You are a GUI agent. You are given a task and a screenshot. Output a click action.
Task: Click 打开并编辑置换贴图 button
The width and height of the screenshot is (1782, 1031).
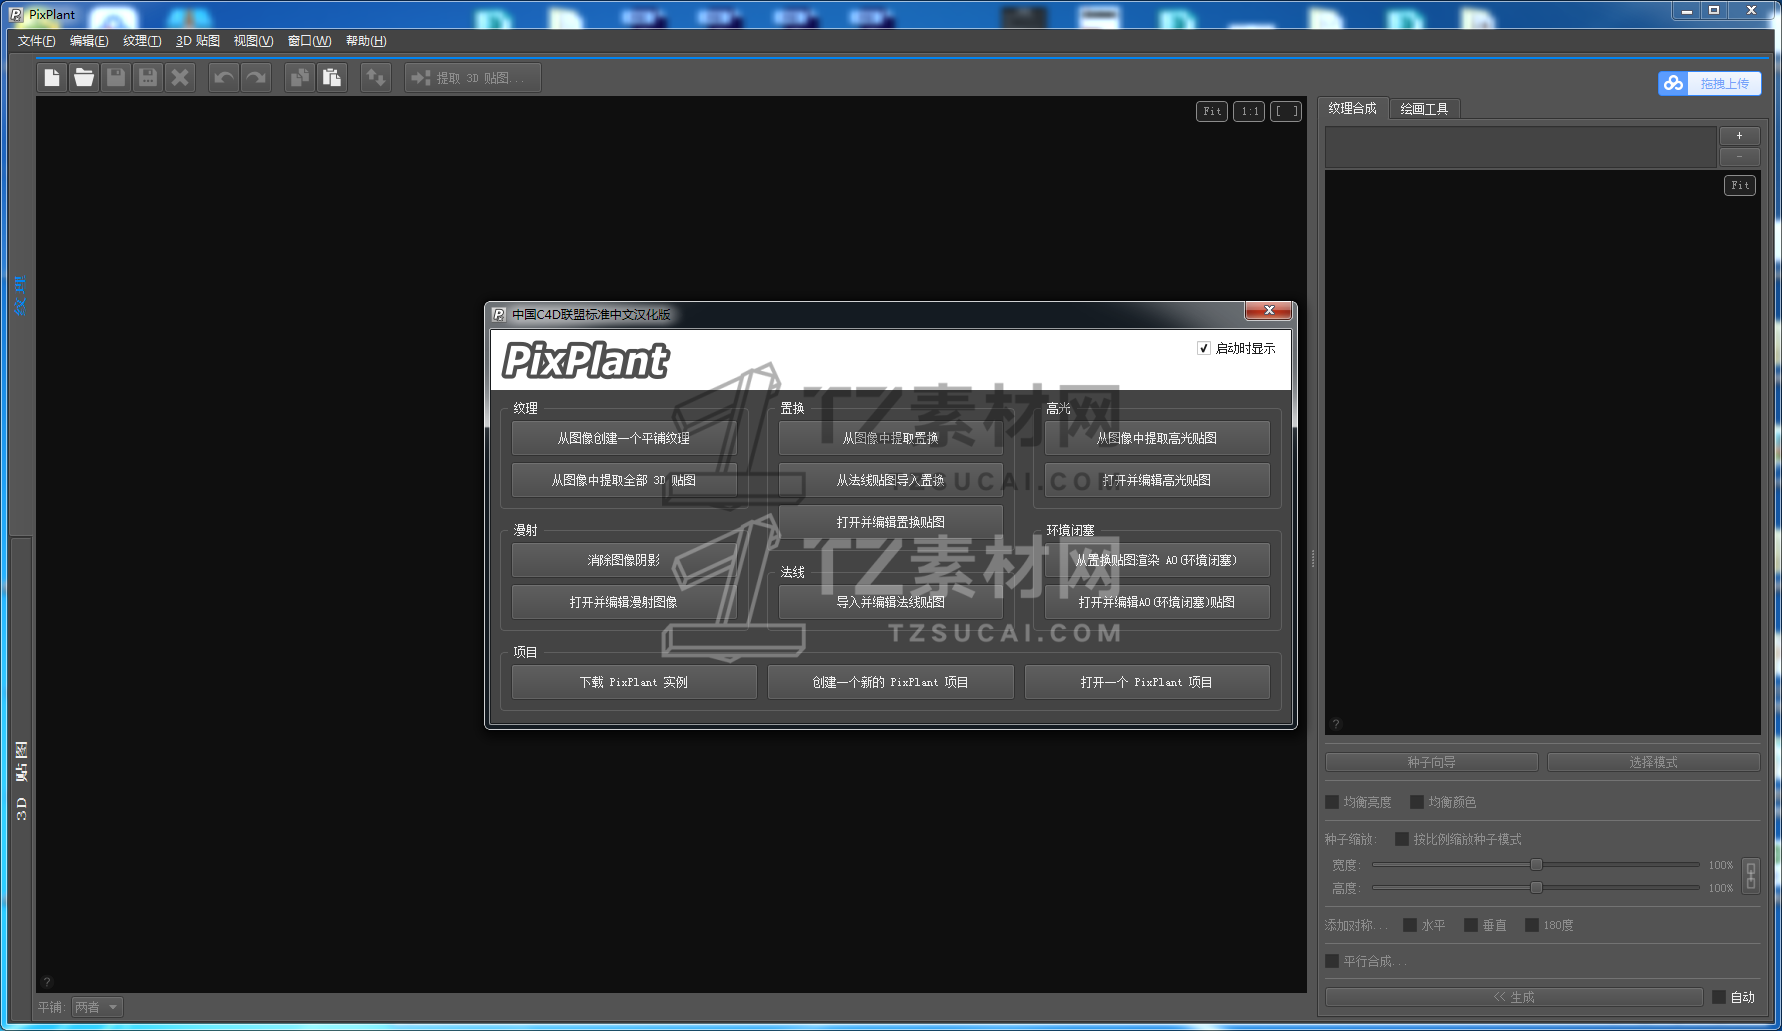click(891, 522)
